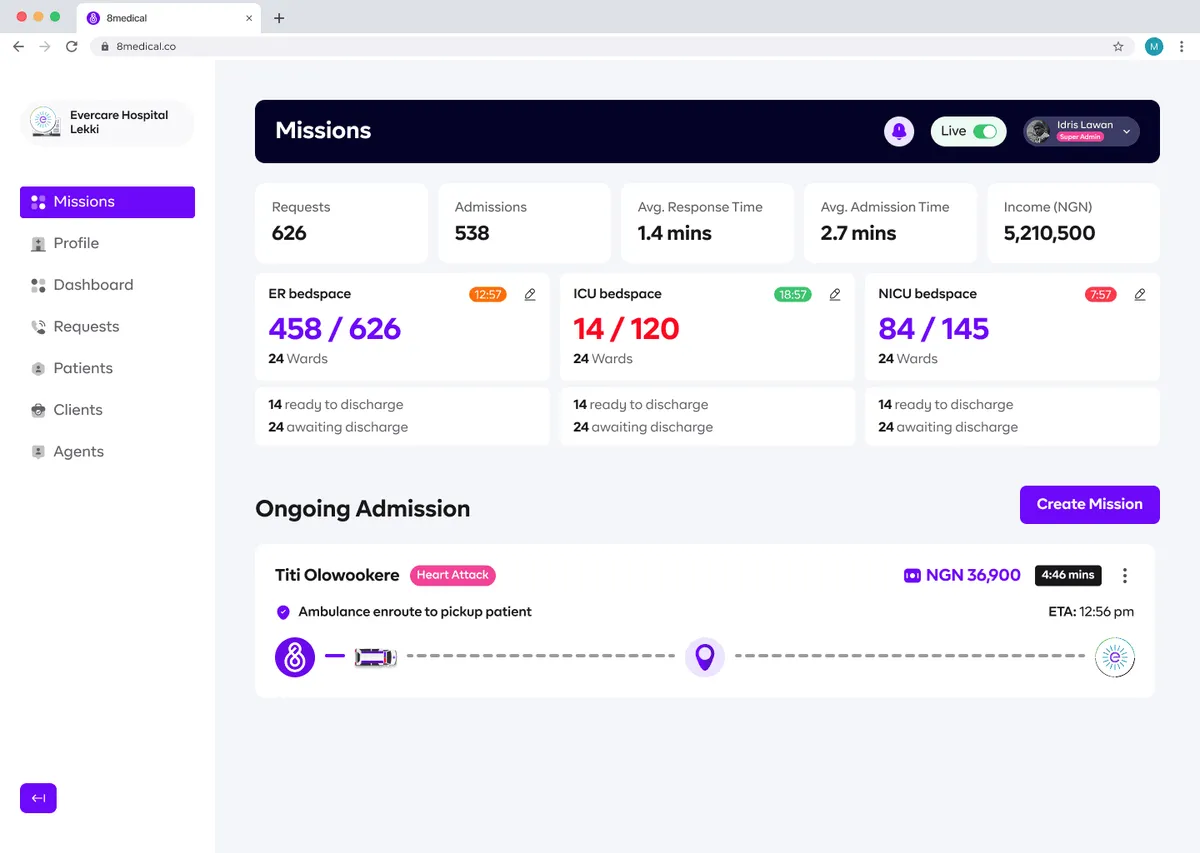Click the NGN 36,900 cash icon
The width and height of the screenshot is (1200, 853).
[912, 576]
